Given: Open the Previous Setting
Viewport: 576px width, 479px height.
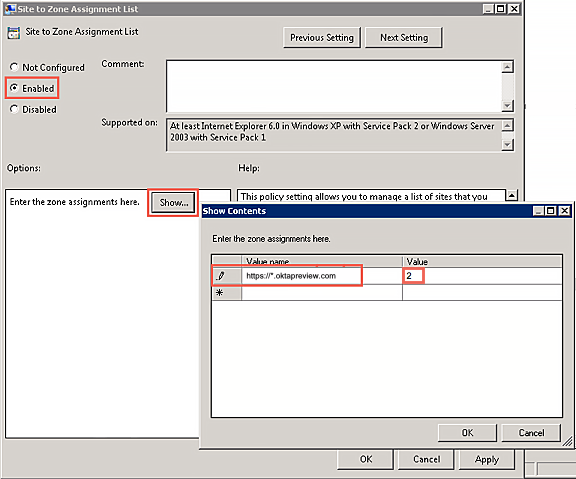Looking at the screenshot, I should [x=322, y=37].
